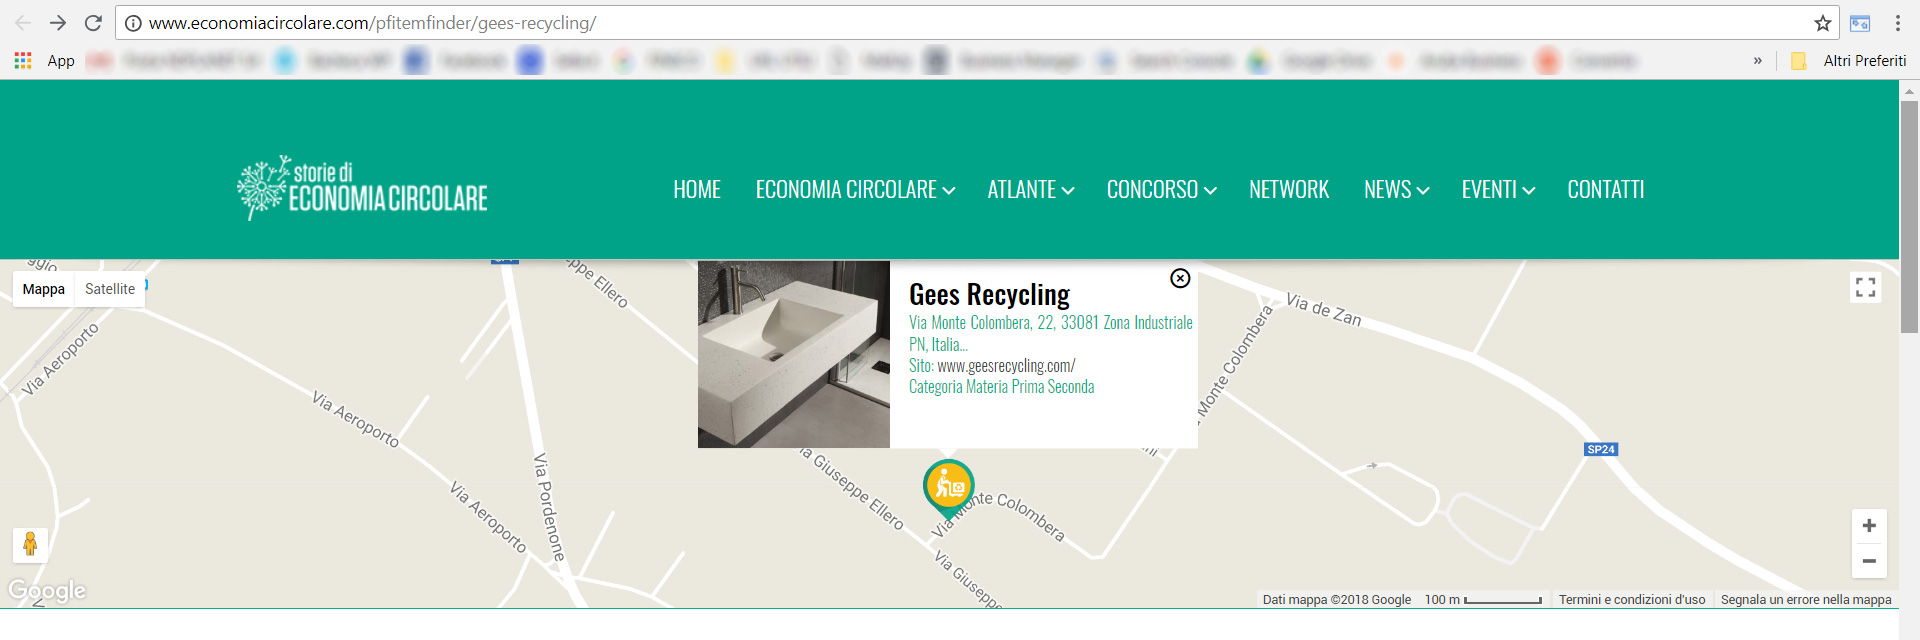Click the yellow Gees Recycling map marker
Viewport: 1920px width, 640px height.
pyautogui.click(x=948, y=488)
